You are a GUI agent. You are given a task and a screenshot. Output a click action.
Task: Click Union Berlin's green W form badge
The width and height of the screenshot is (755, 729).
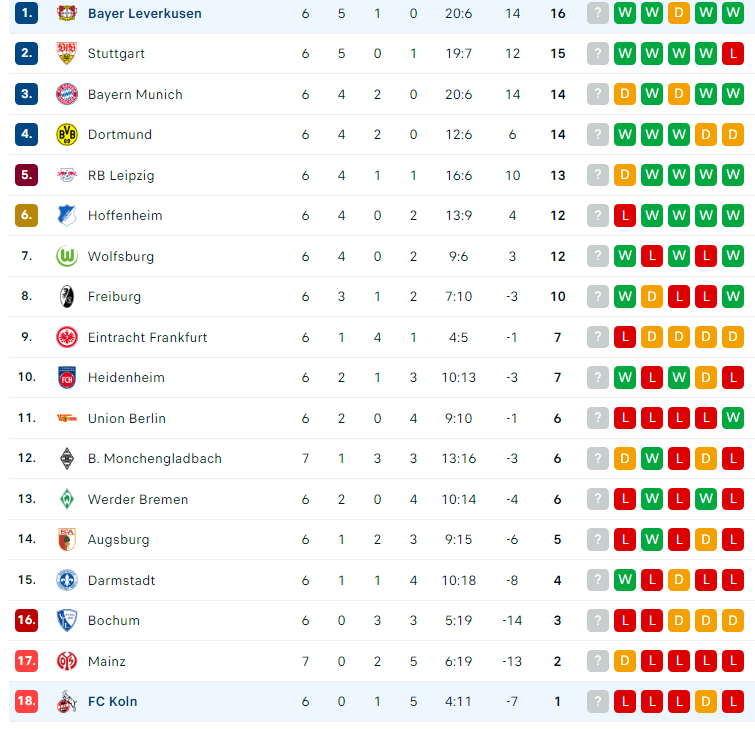(733, 417)
